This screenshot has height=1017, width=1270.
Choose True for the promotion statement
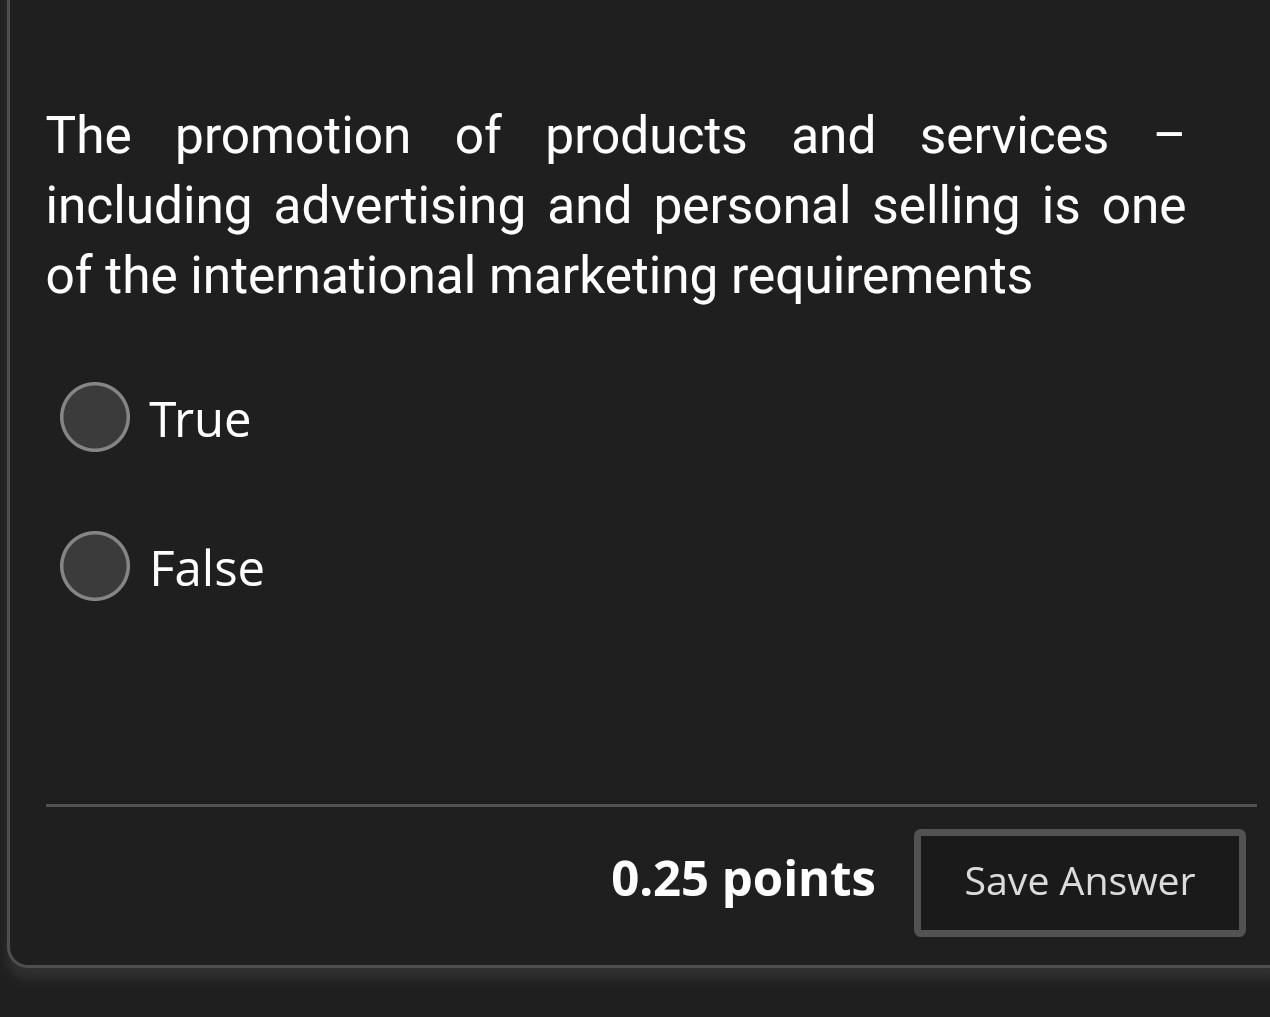pyautogui.click(x=94, y=416)
